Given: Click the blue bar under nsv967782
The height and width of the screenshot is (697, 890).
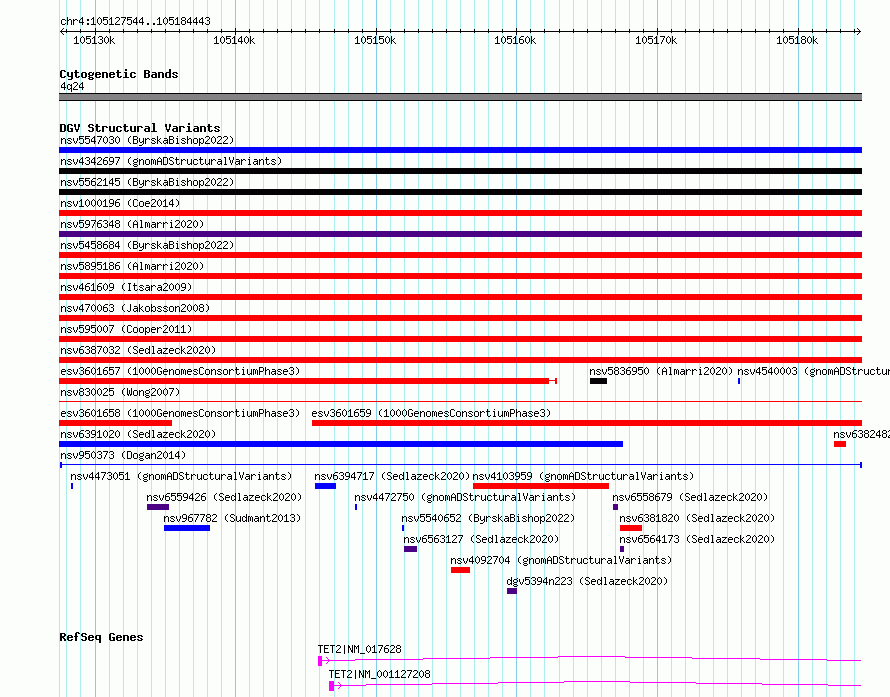Looking at the screenshot, I should tap(187, 528).
